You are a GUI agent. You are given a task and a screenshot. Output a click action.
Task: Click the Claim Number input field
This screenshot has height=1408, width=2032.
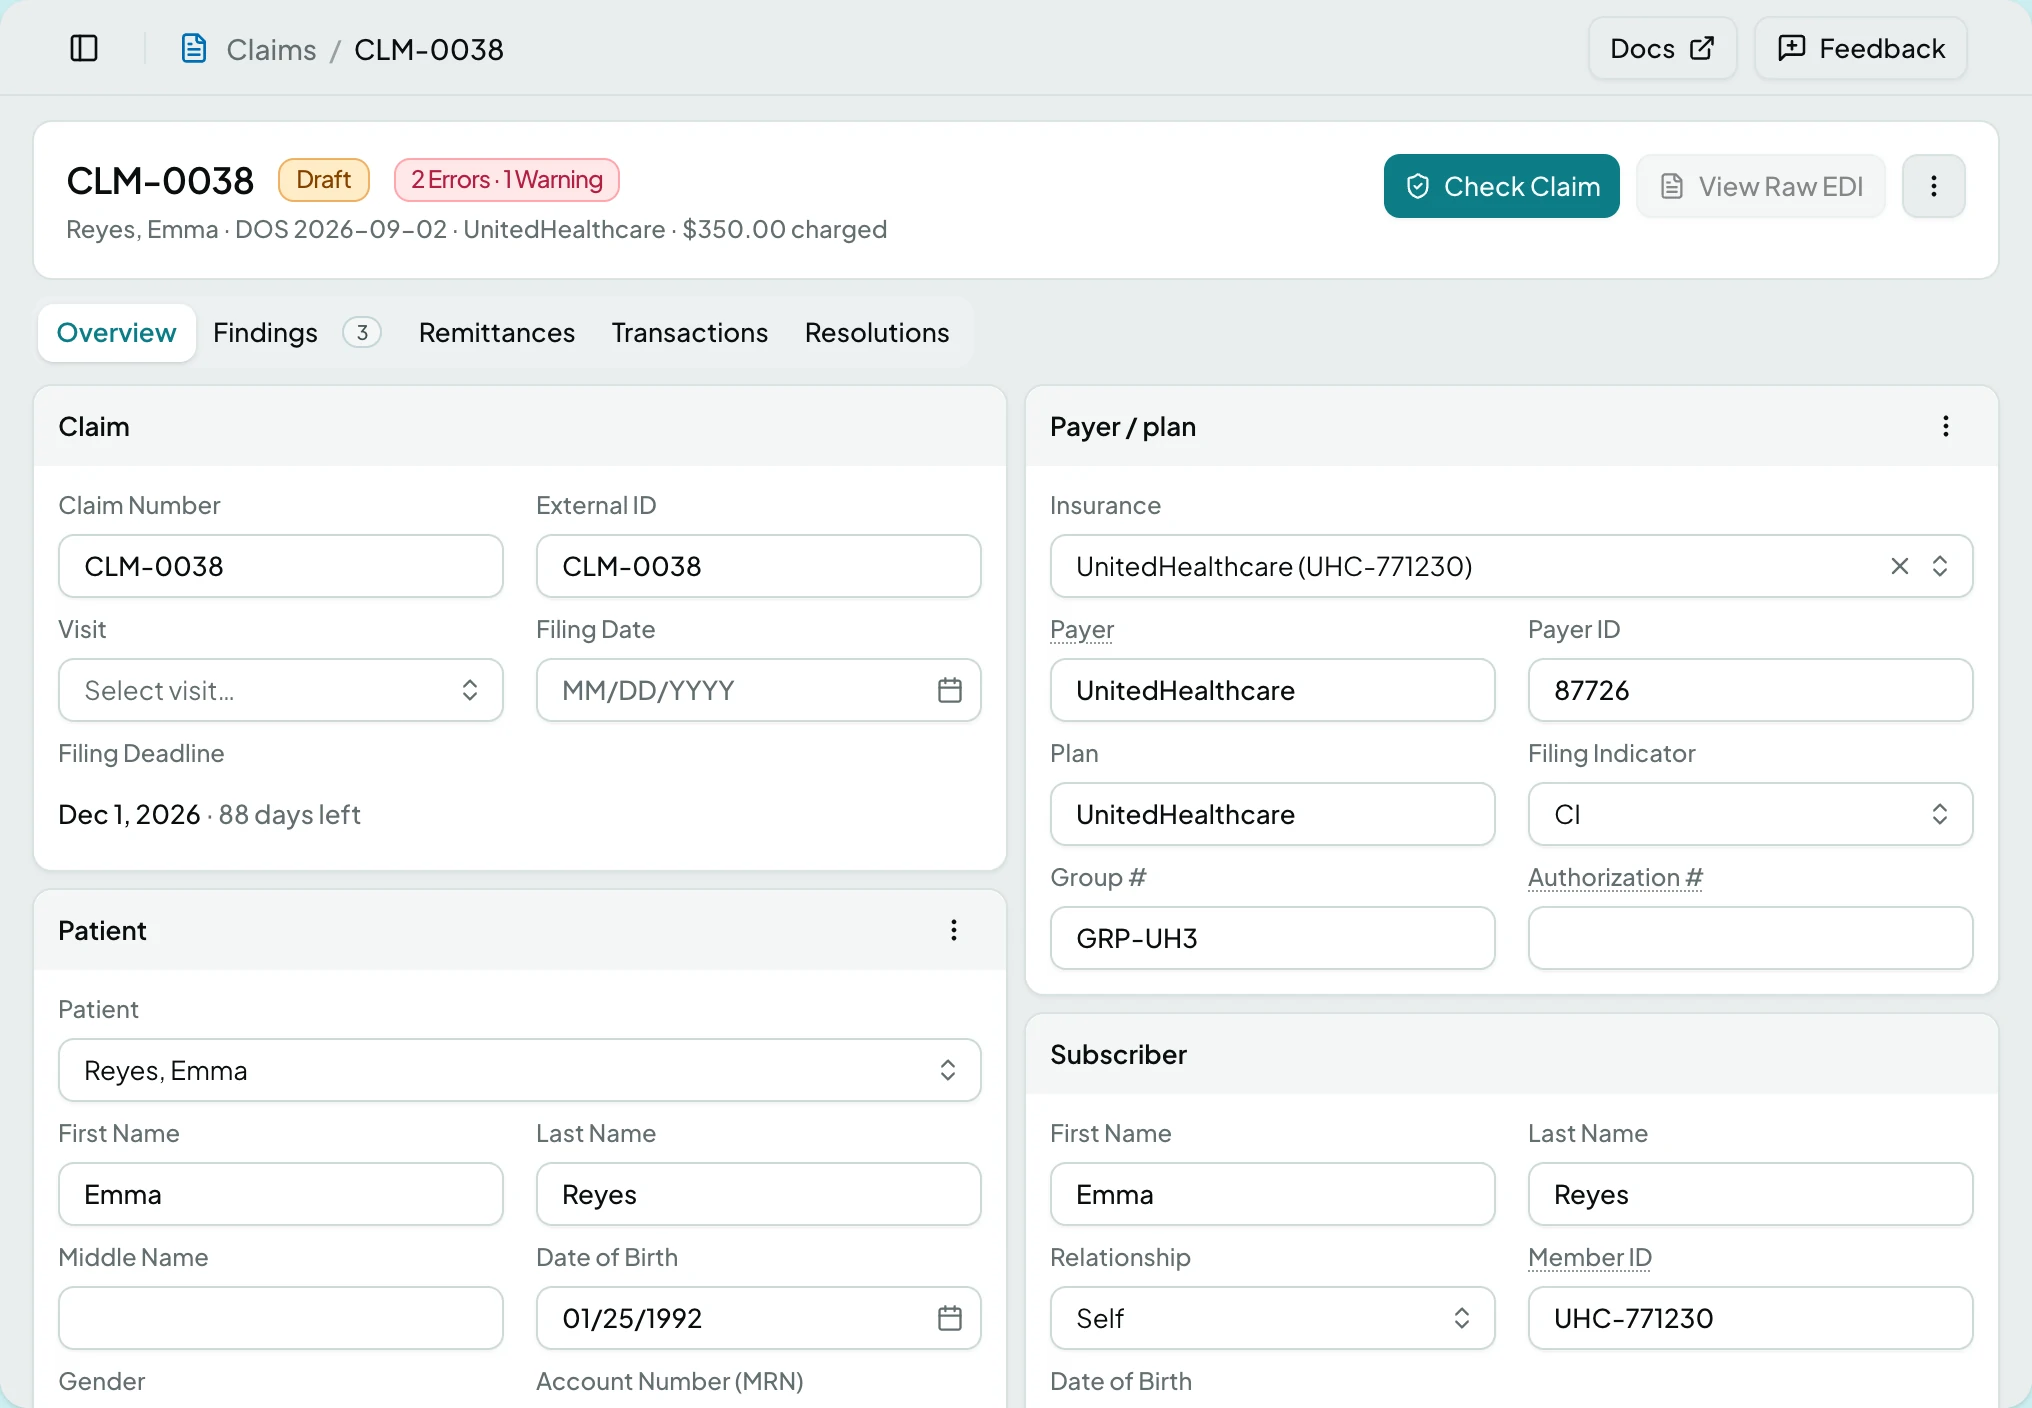pyautogui.click(x=280, y=566)
